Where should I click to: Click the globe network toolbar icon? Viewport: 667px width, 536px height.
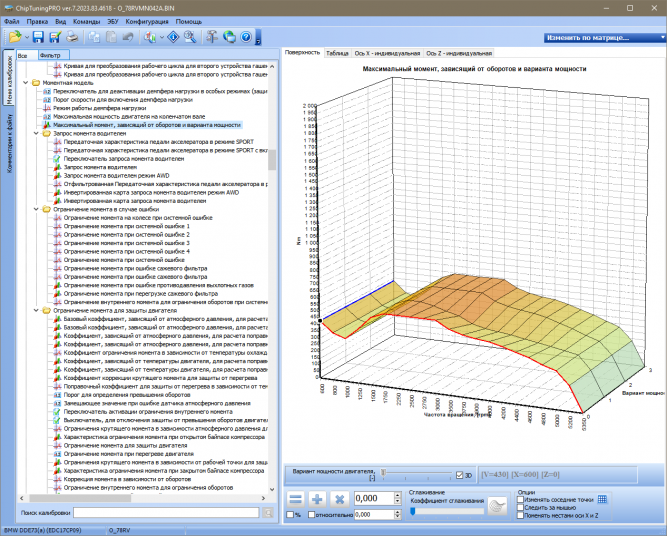coord(229,37)
